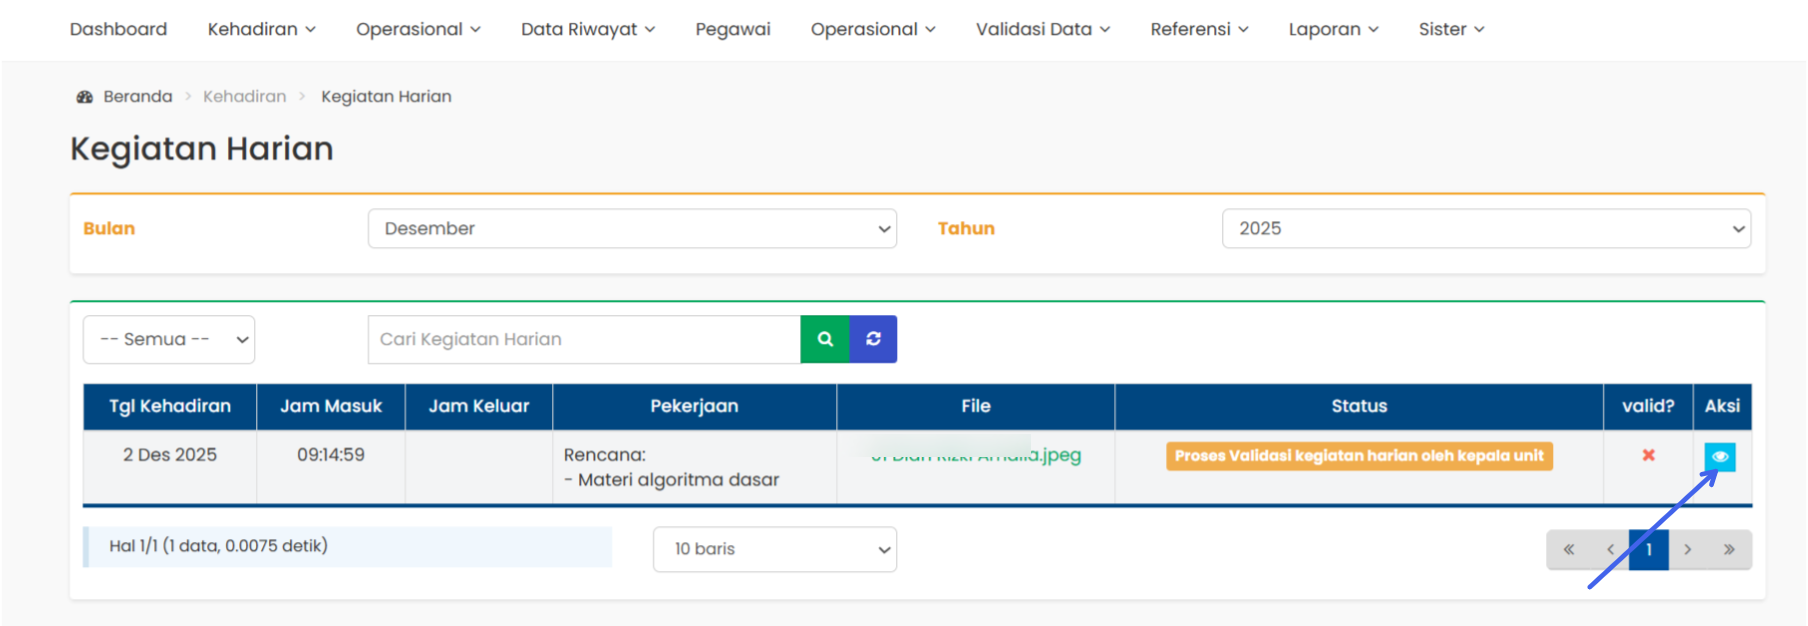This screenshot has height=626, width=1808.
Task: Click the red X valid indicator
Action: pyautogui.click(x=1648, y=455)
